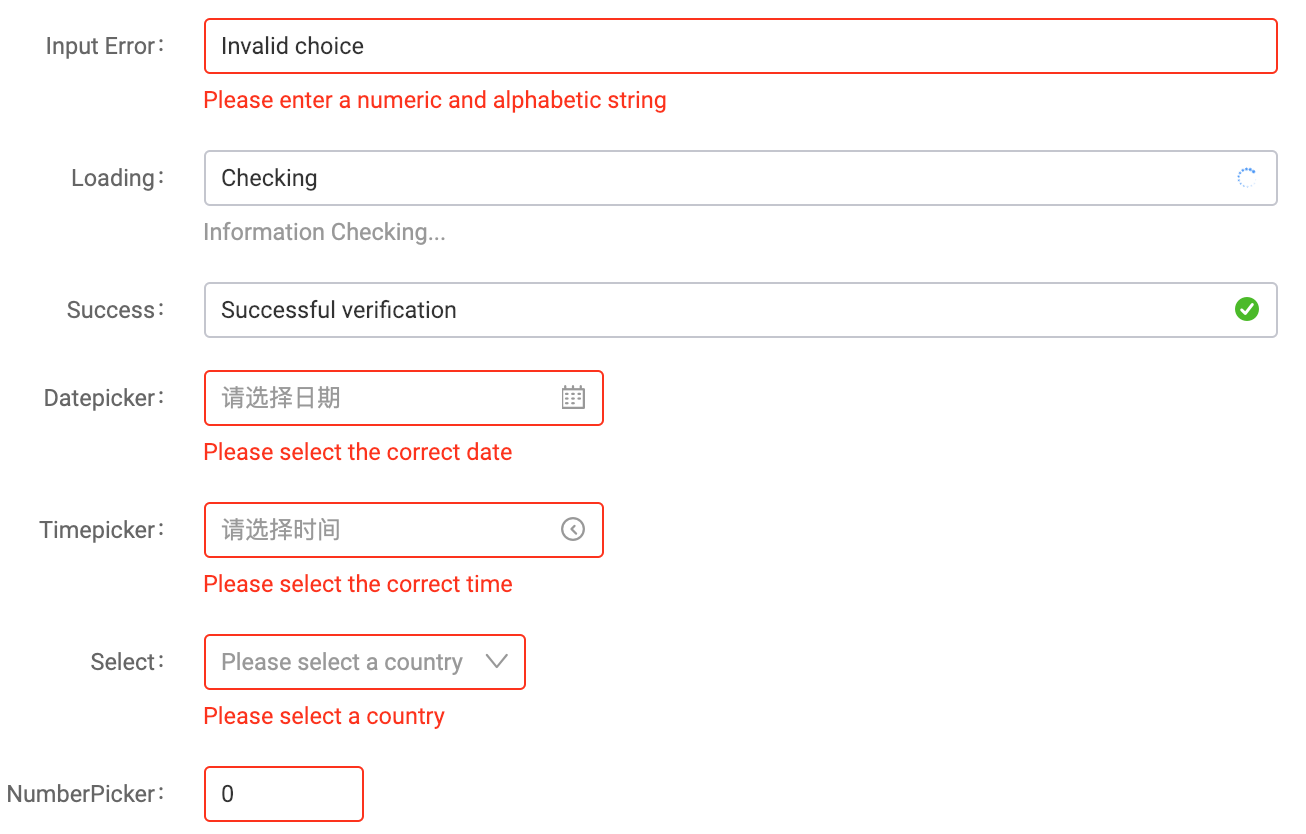
Task: Click the clock icon in Timepicker
Action: point(573,530)
